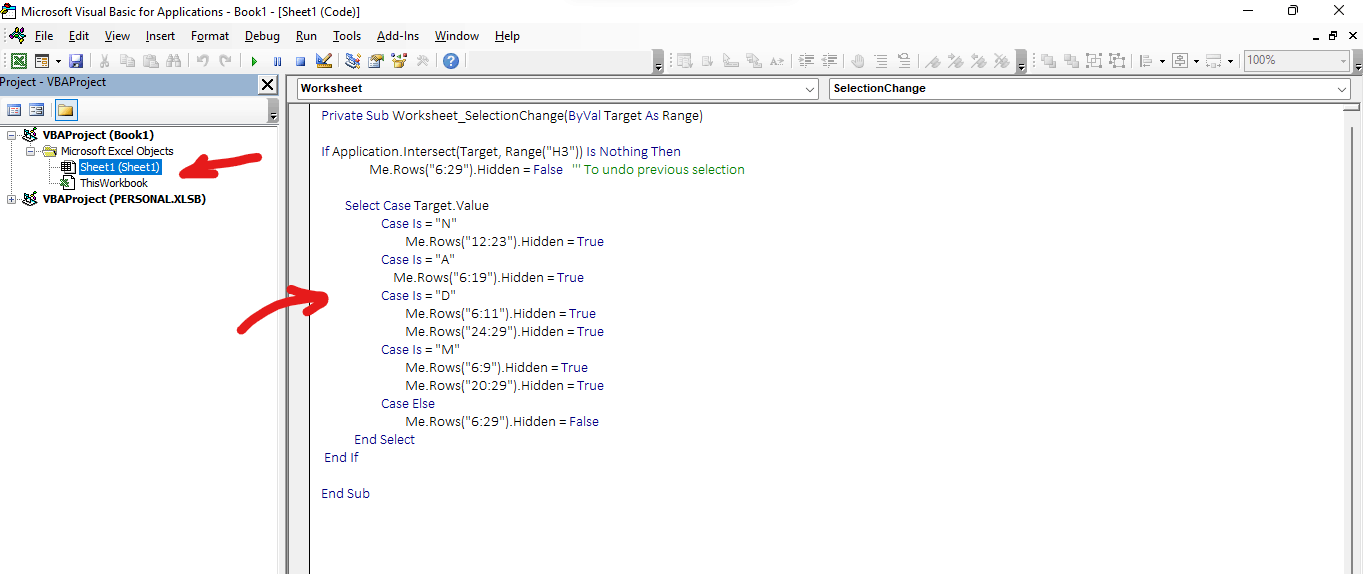The width and height of the screenshot is (1363, 574).
Task: Open the Object Browser toolbar icon
Action: 399,61
